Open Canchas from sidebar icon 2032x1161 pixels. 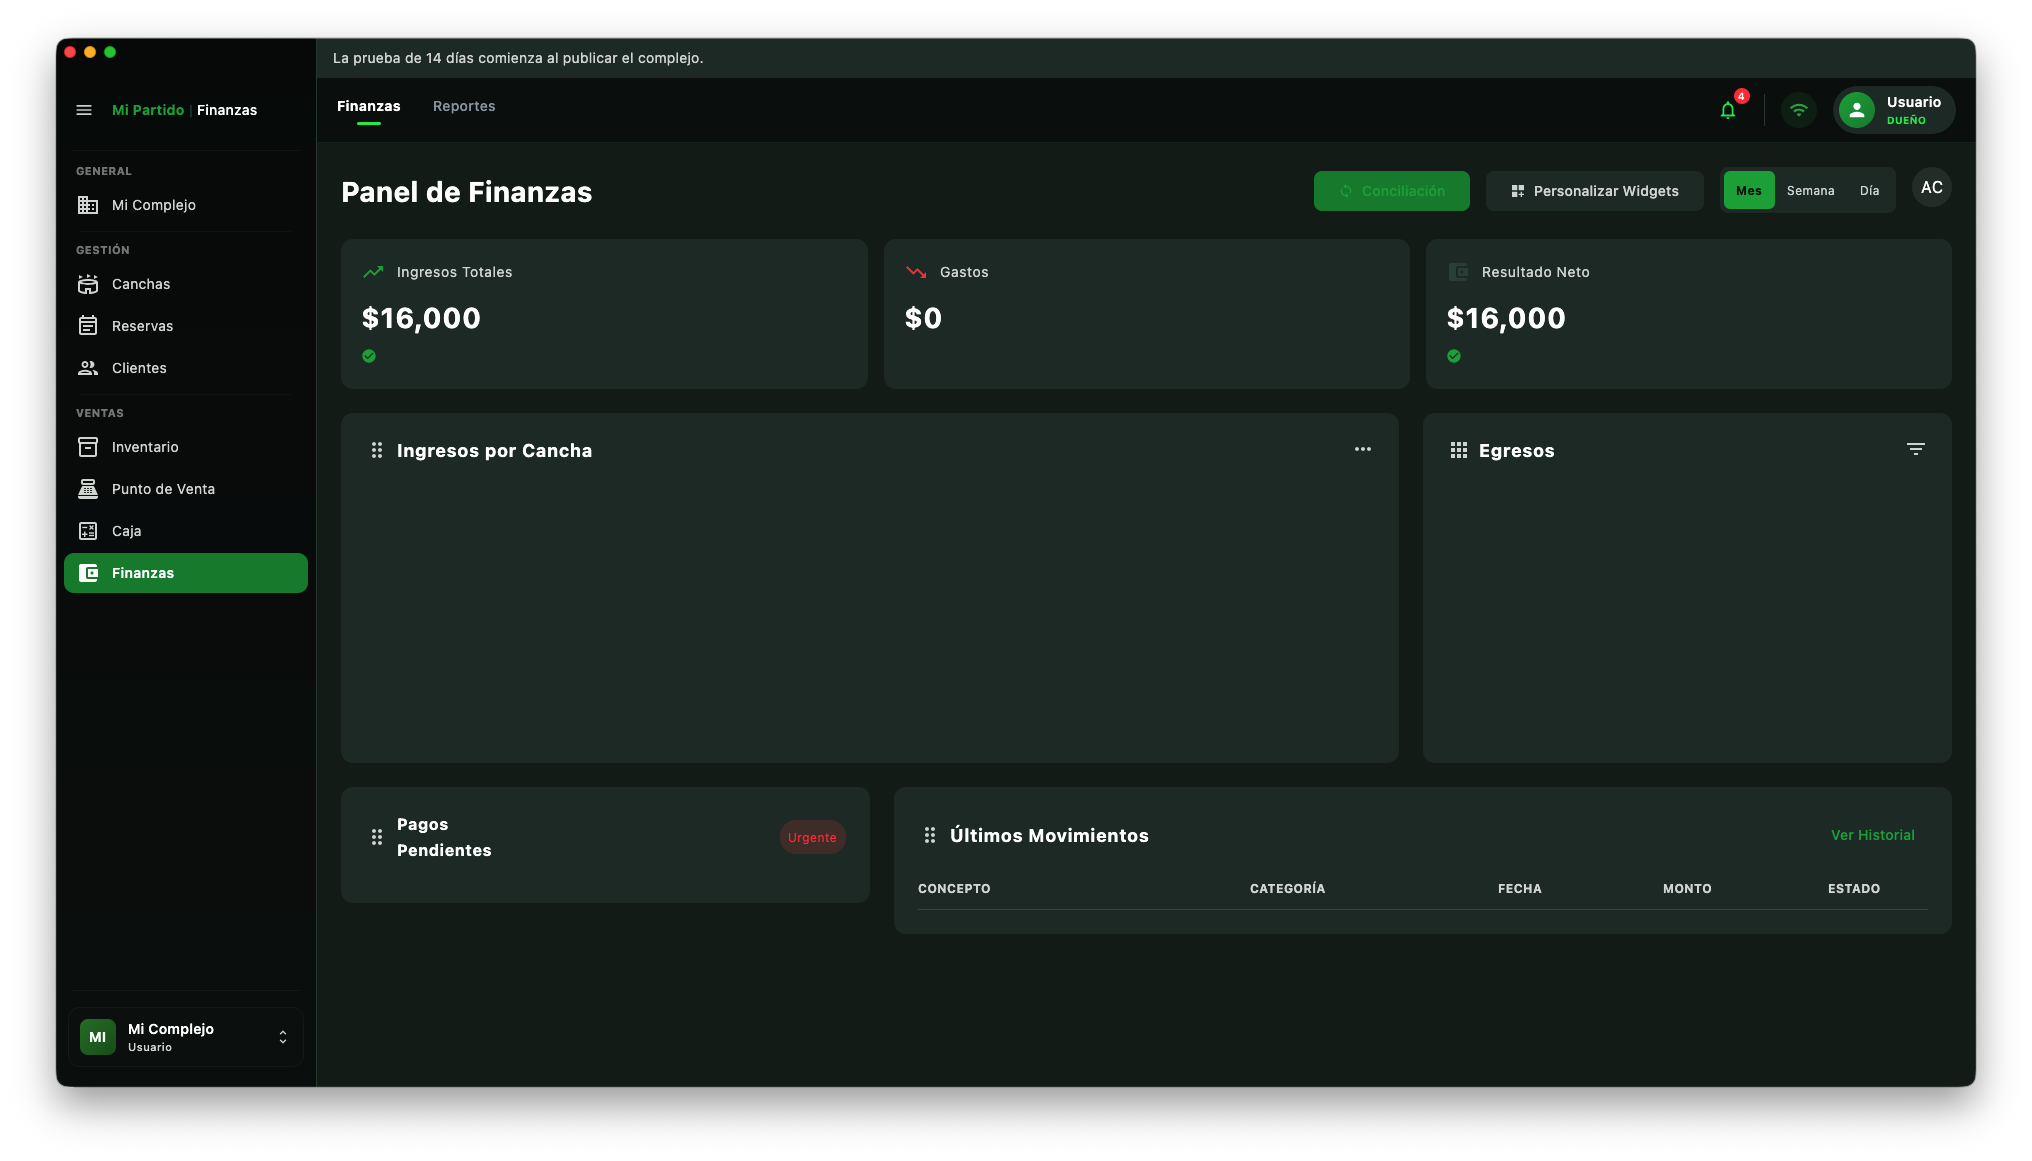tap(88, 284)
